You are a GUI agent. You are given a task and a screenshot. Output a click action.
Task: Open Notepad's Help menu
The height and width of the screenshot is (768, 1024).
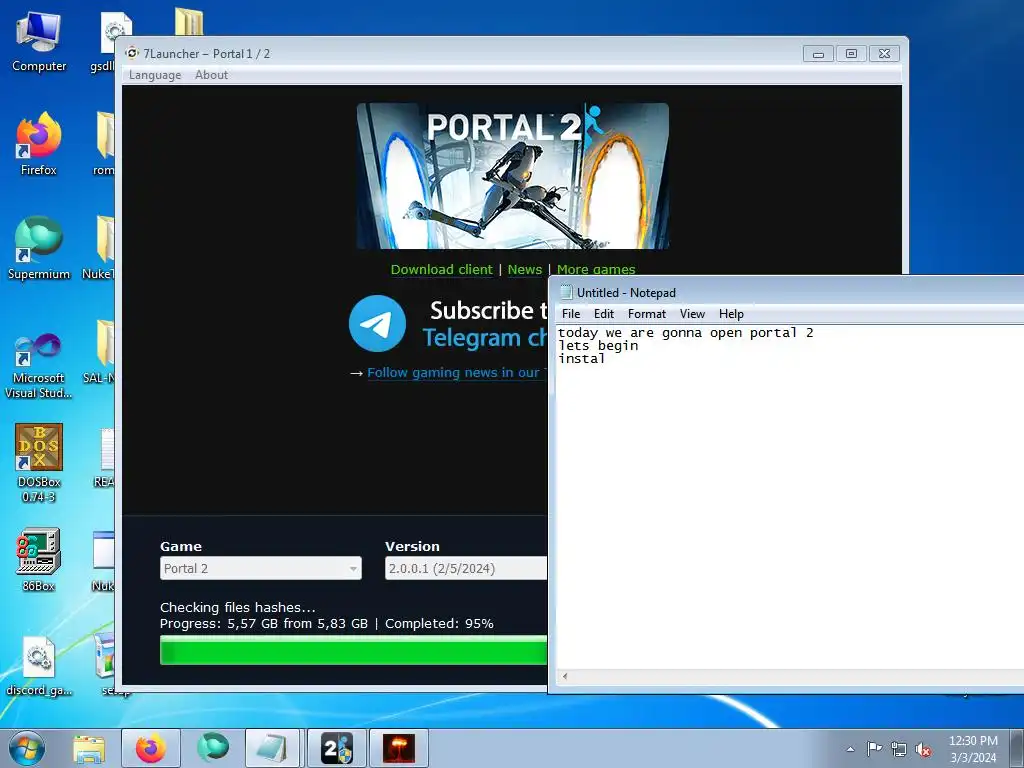click(x=731, y=314)
